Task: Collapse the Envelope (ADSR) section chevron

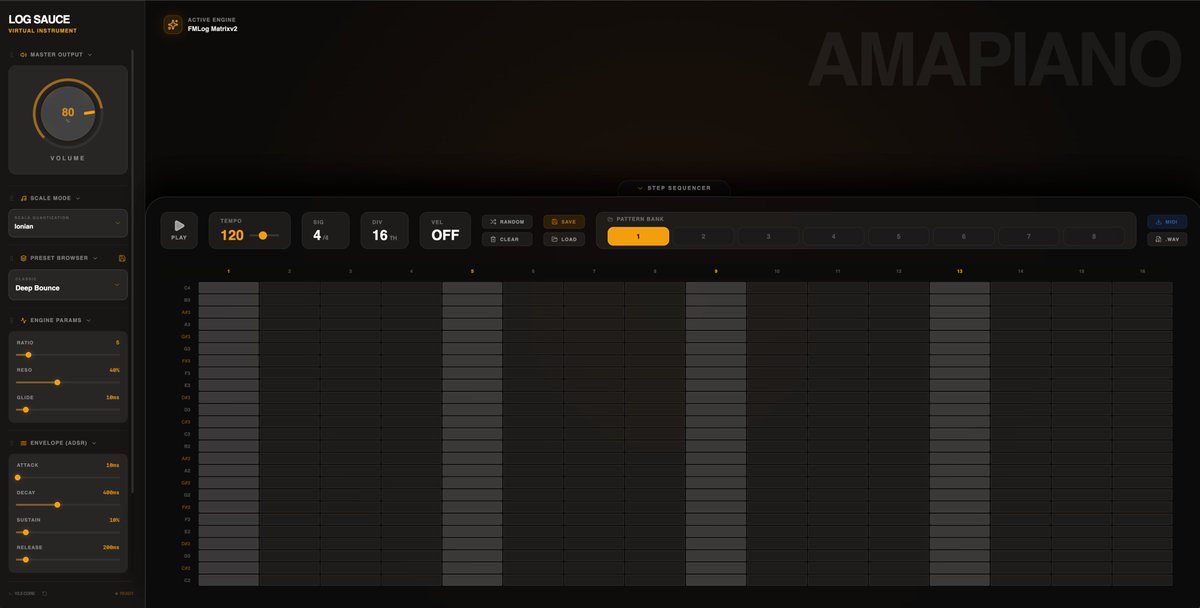Action: click(x=96, y=442)
